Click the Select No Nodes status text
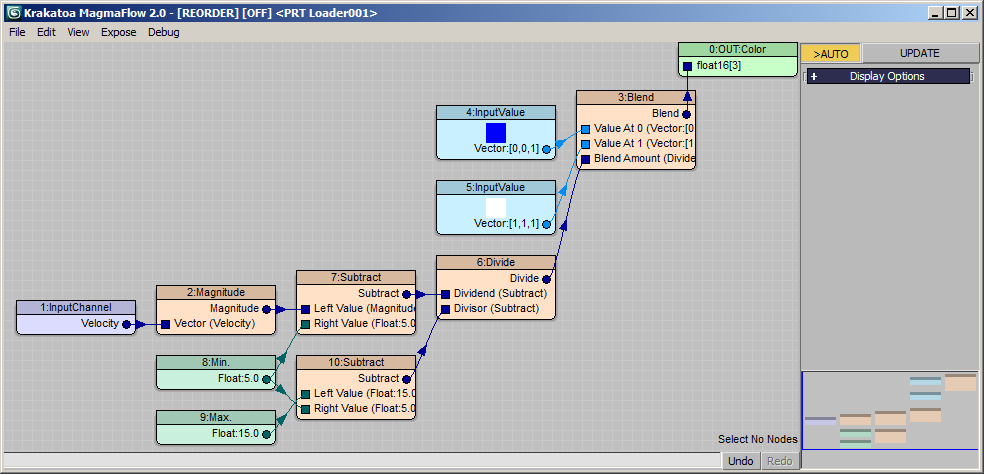Image resolution: width=984 pixels, height=474 pixels. (758, 439)
